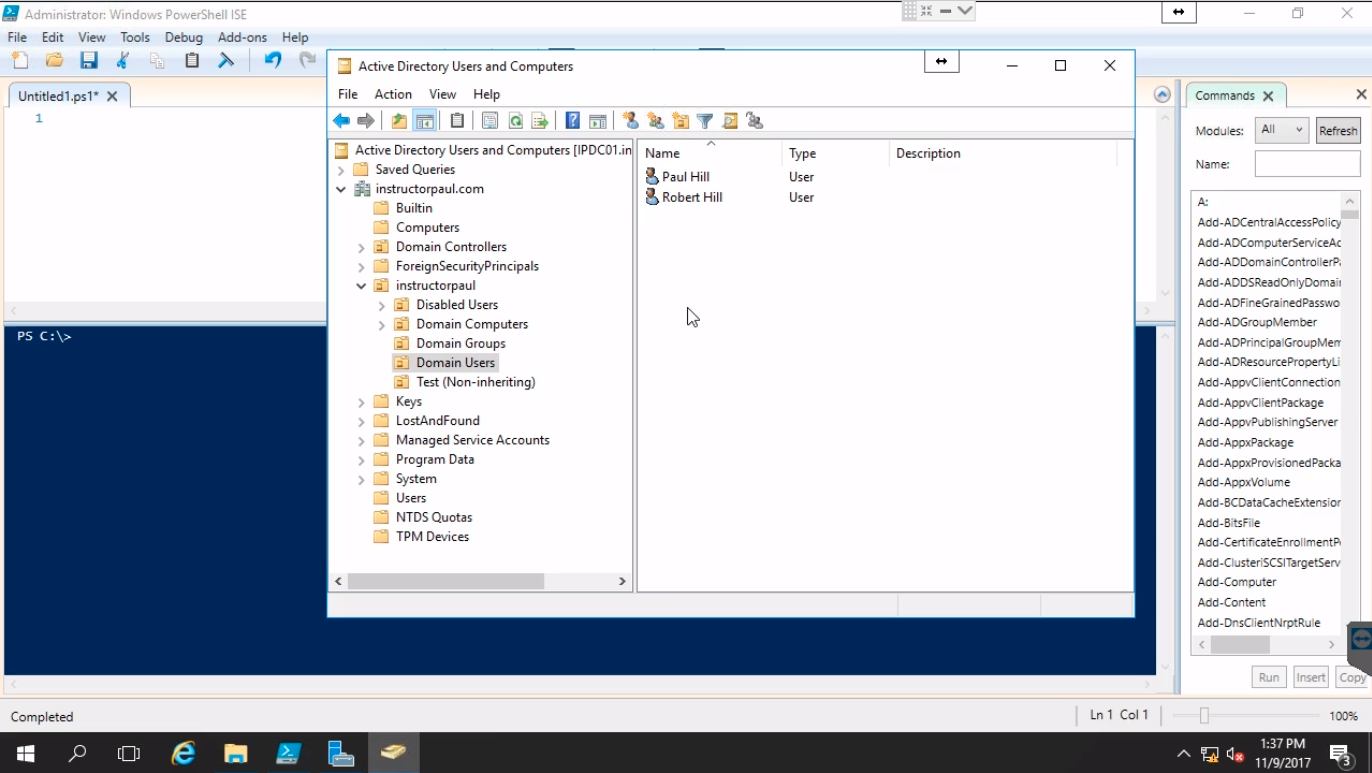Click the create new group icon
Image resolution: width=1372 pixels, height=773 pixels.
(x=655, y=121)
